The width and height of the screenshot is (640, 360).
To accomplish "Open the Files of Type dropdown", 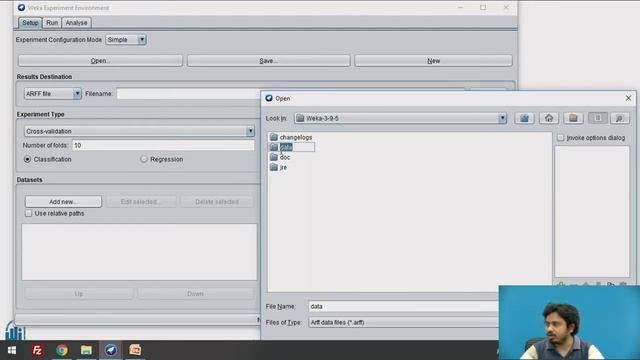I will click(403, 322).
